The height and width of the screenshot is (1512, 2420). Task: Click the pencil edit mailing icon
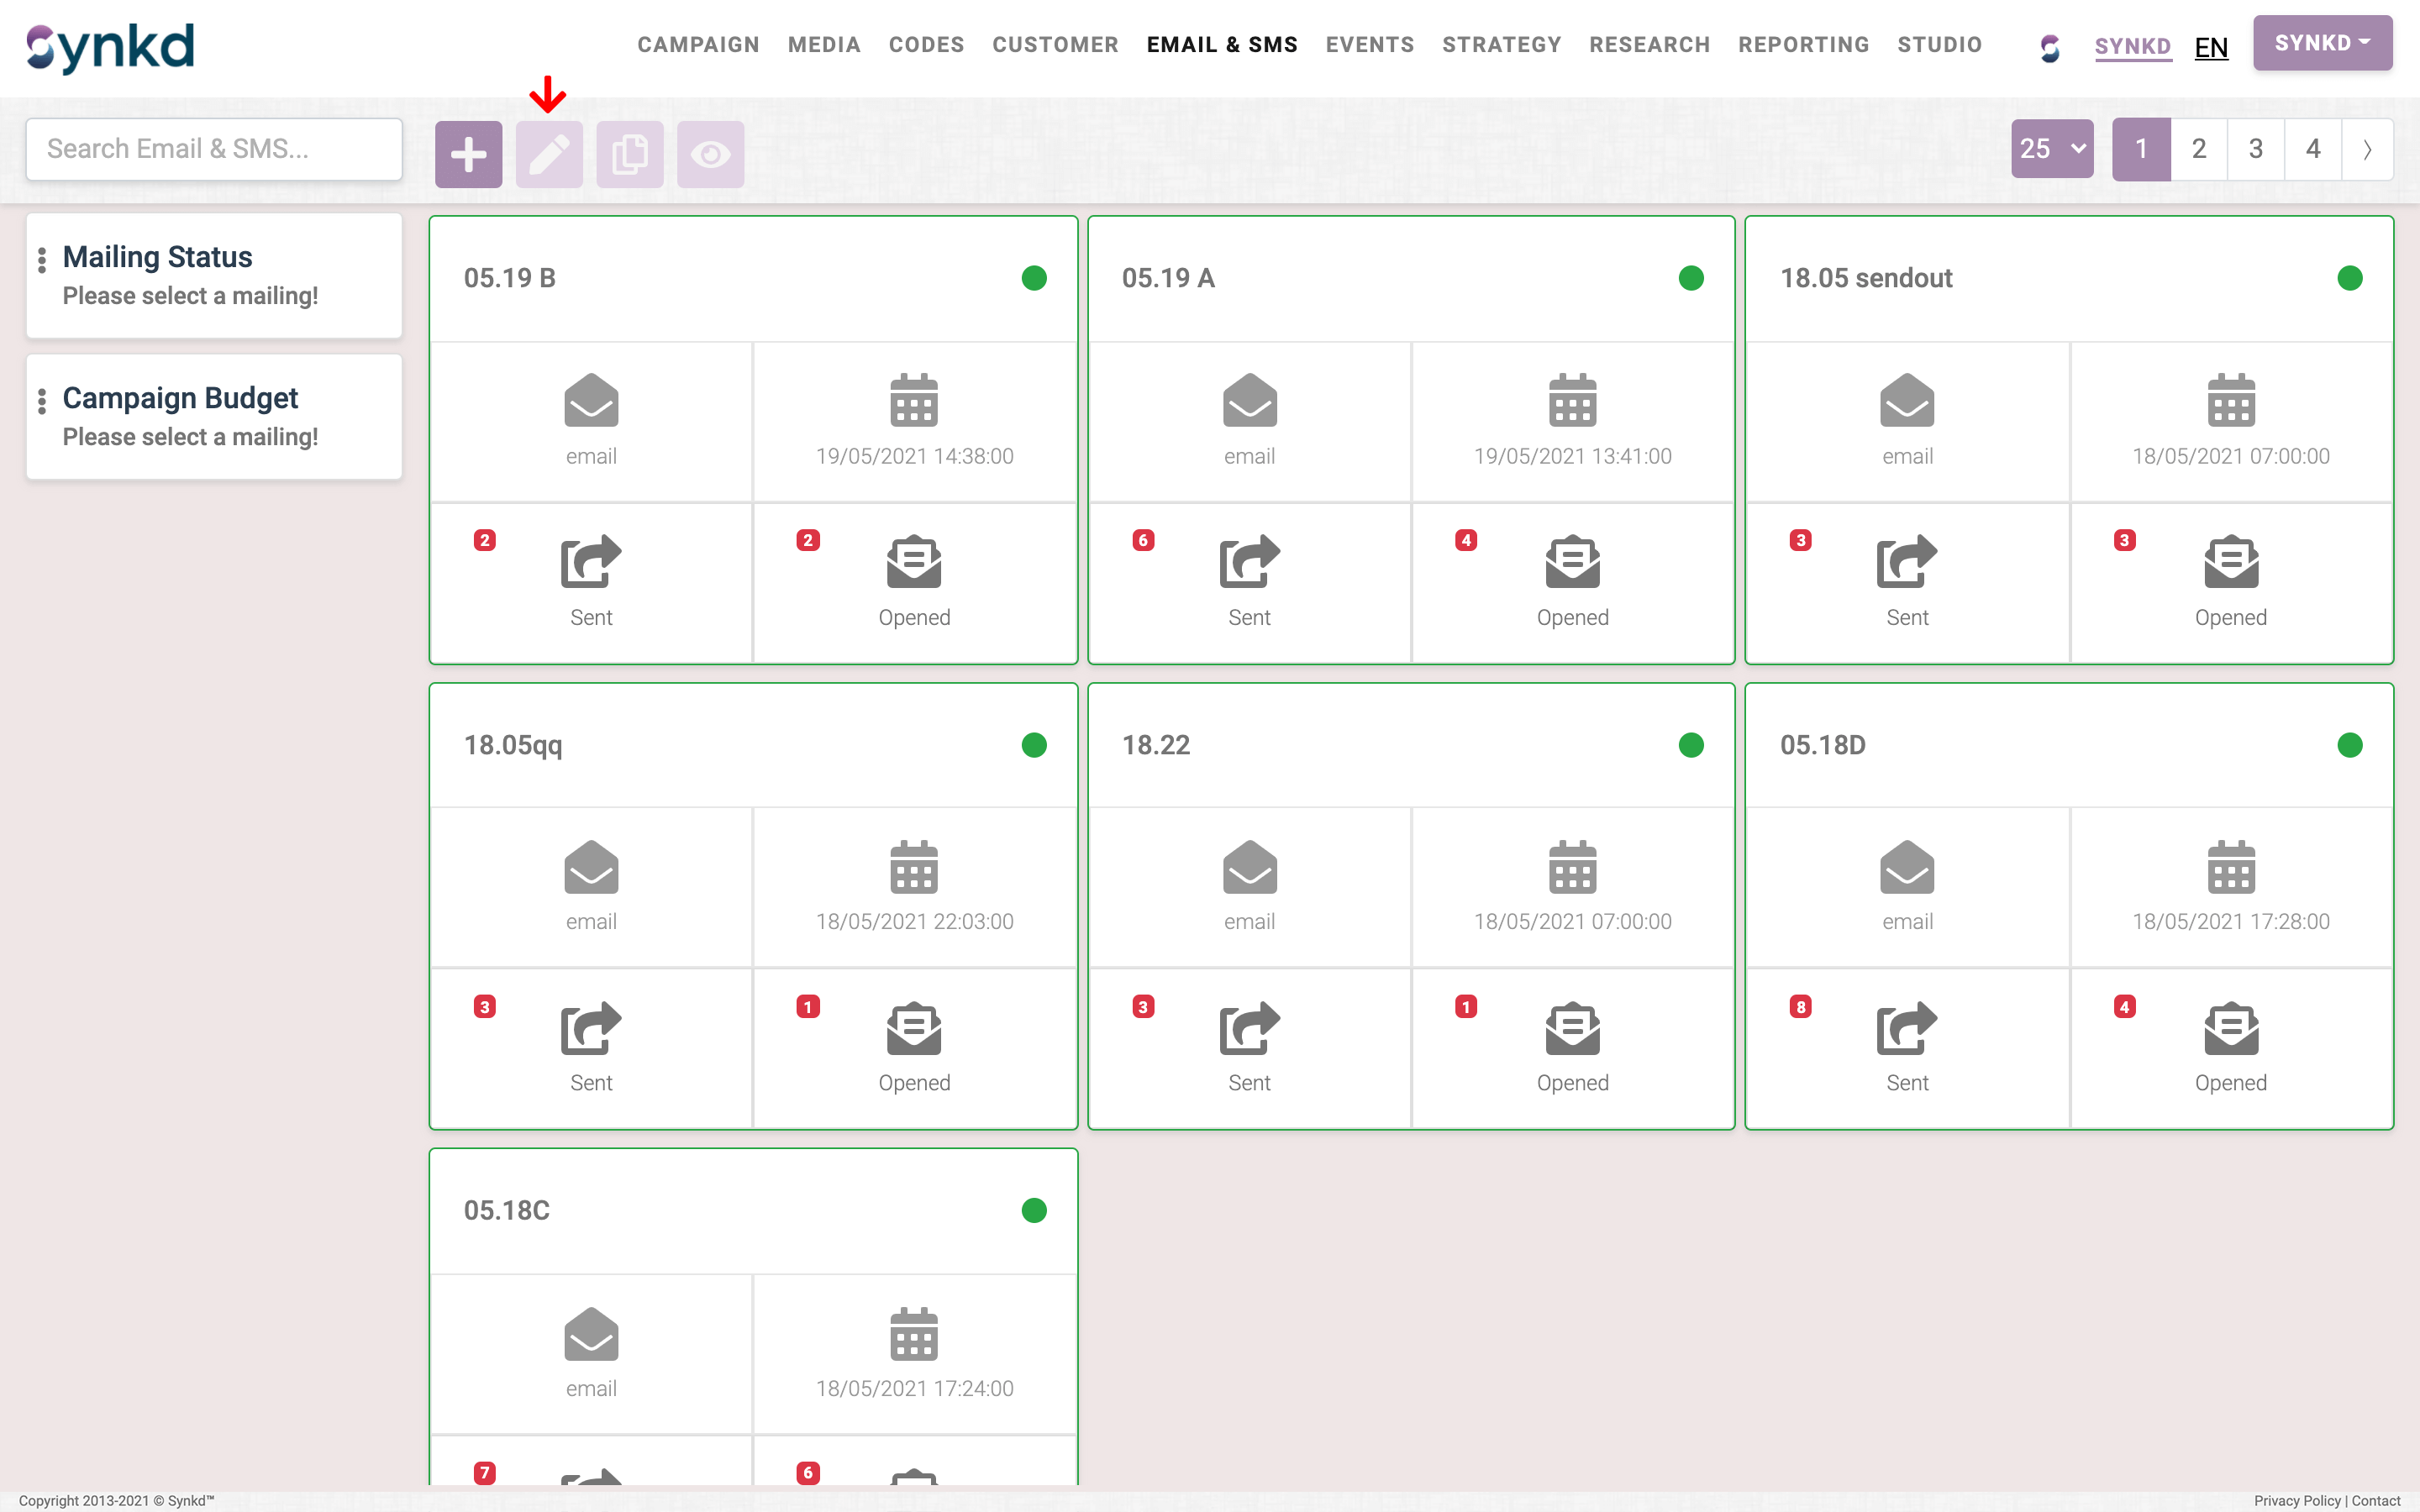[549, 154]
